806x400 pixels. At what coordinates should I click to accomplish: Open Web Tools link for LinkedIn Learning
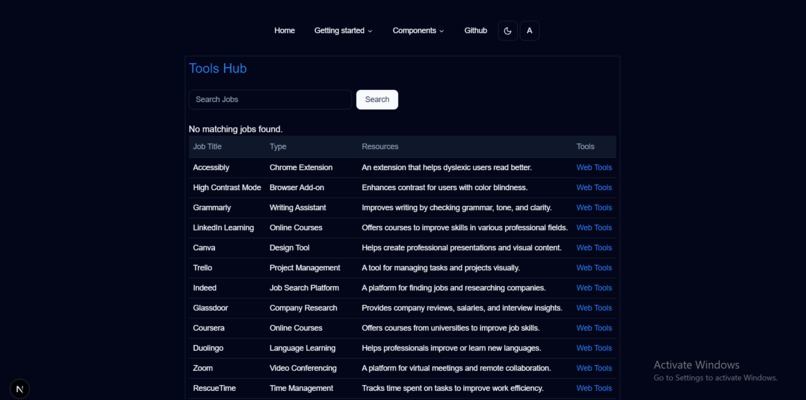click(594, 228)
